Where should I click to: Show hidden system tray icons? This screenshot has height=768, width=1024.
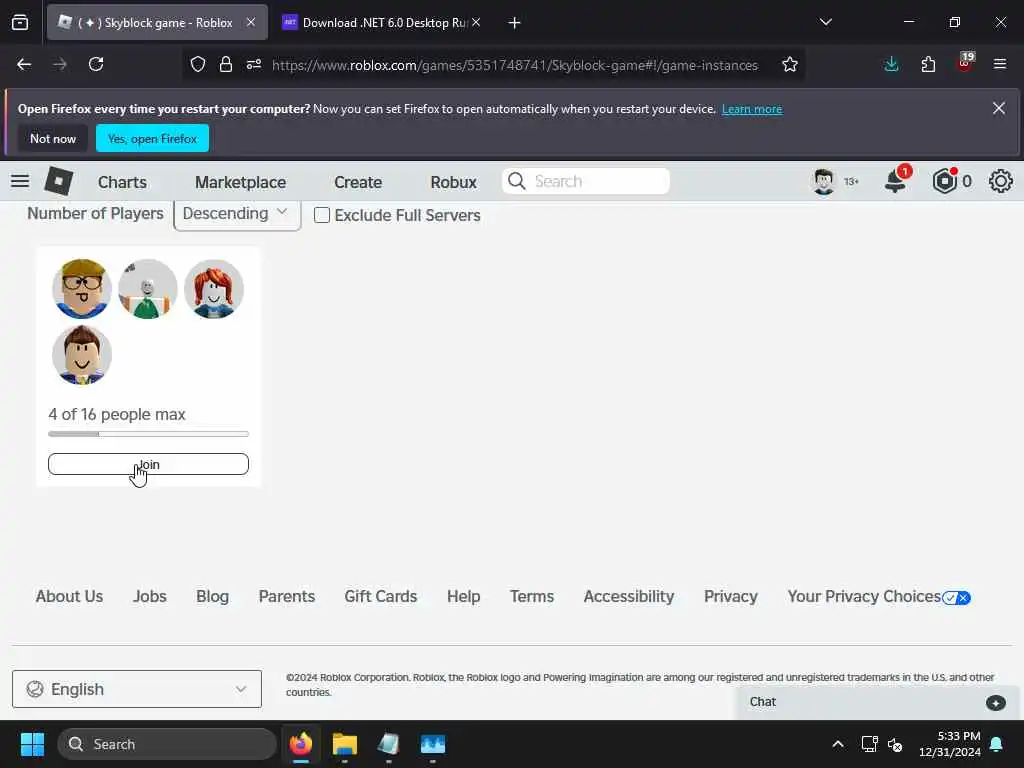click(838, 744)
